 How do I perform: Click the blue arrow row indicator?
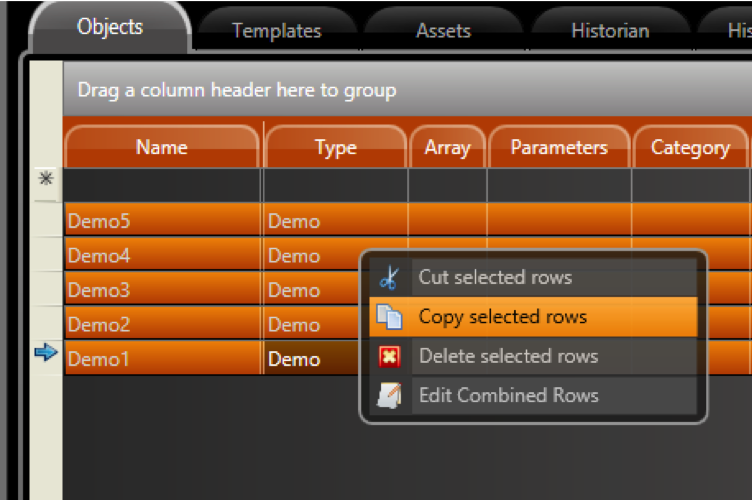46,354
